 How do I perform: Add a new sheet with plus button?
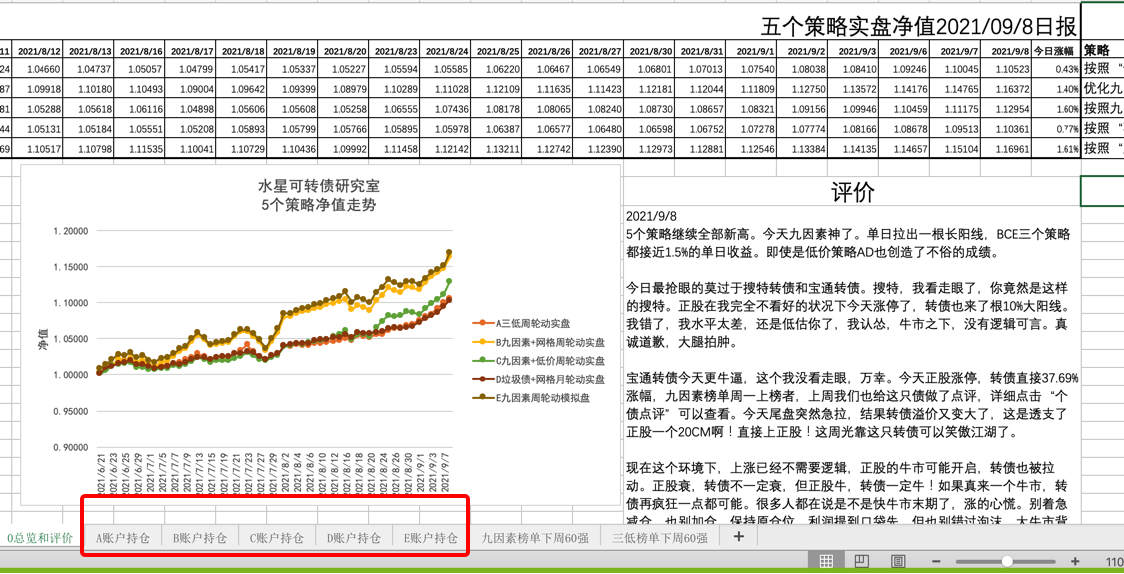coord(739,536)
